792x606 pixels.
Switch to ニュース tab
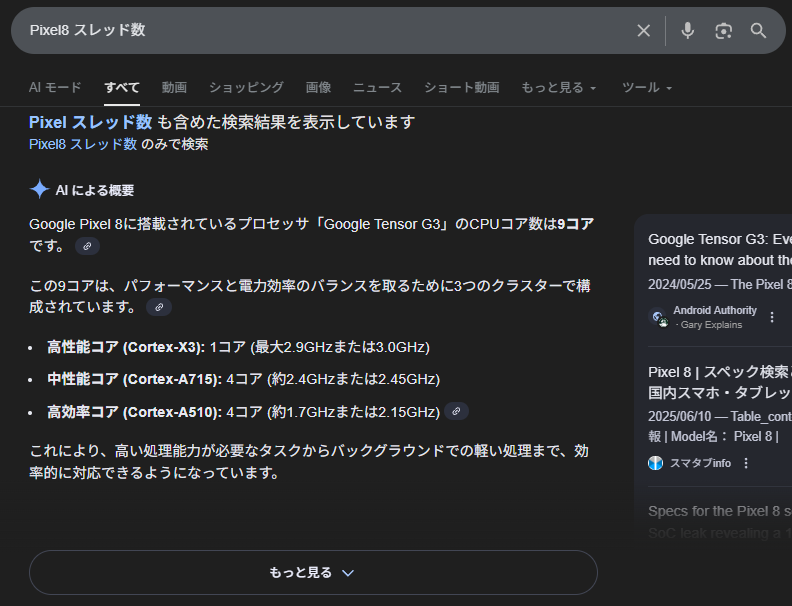377,87
